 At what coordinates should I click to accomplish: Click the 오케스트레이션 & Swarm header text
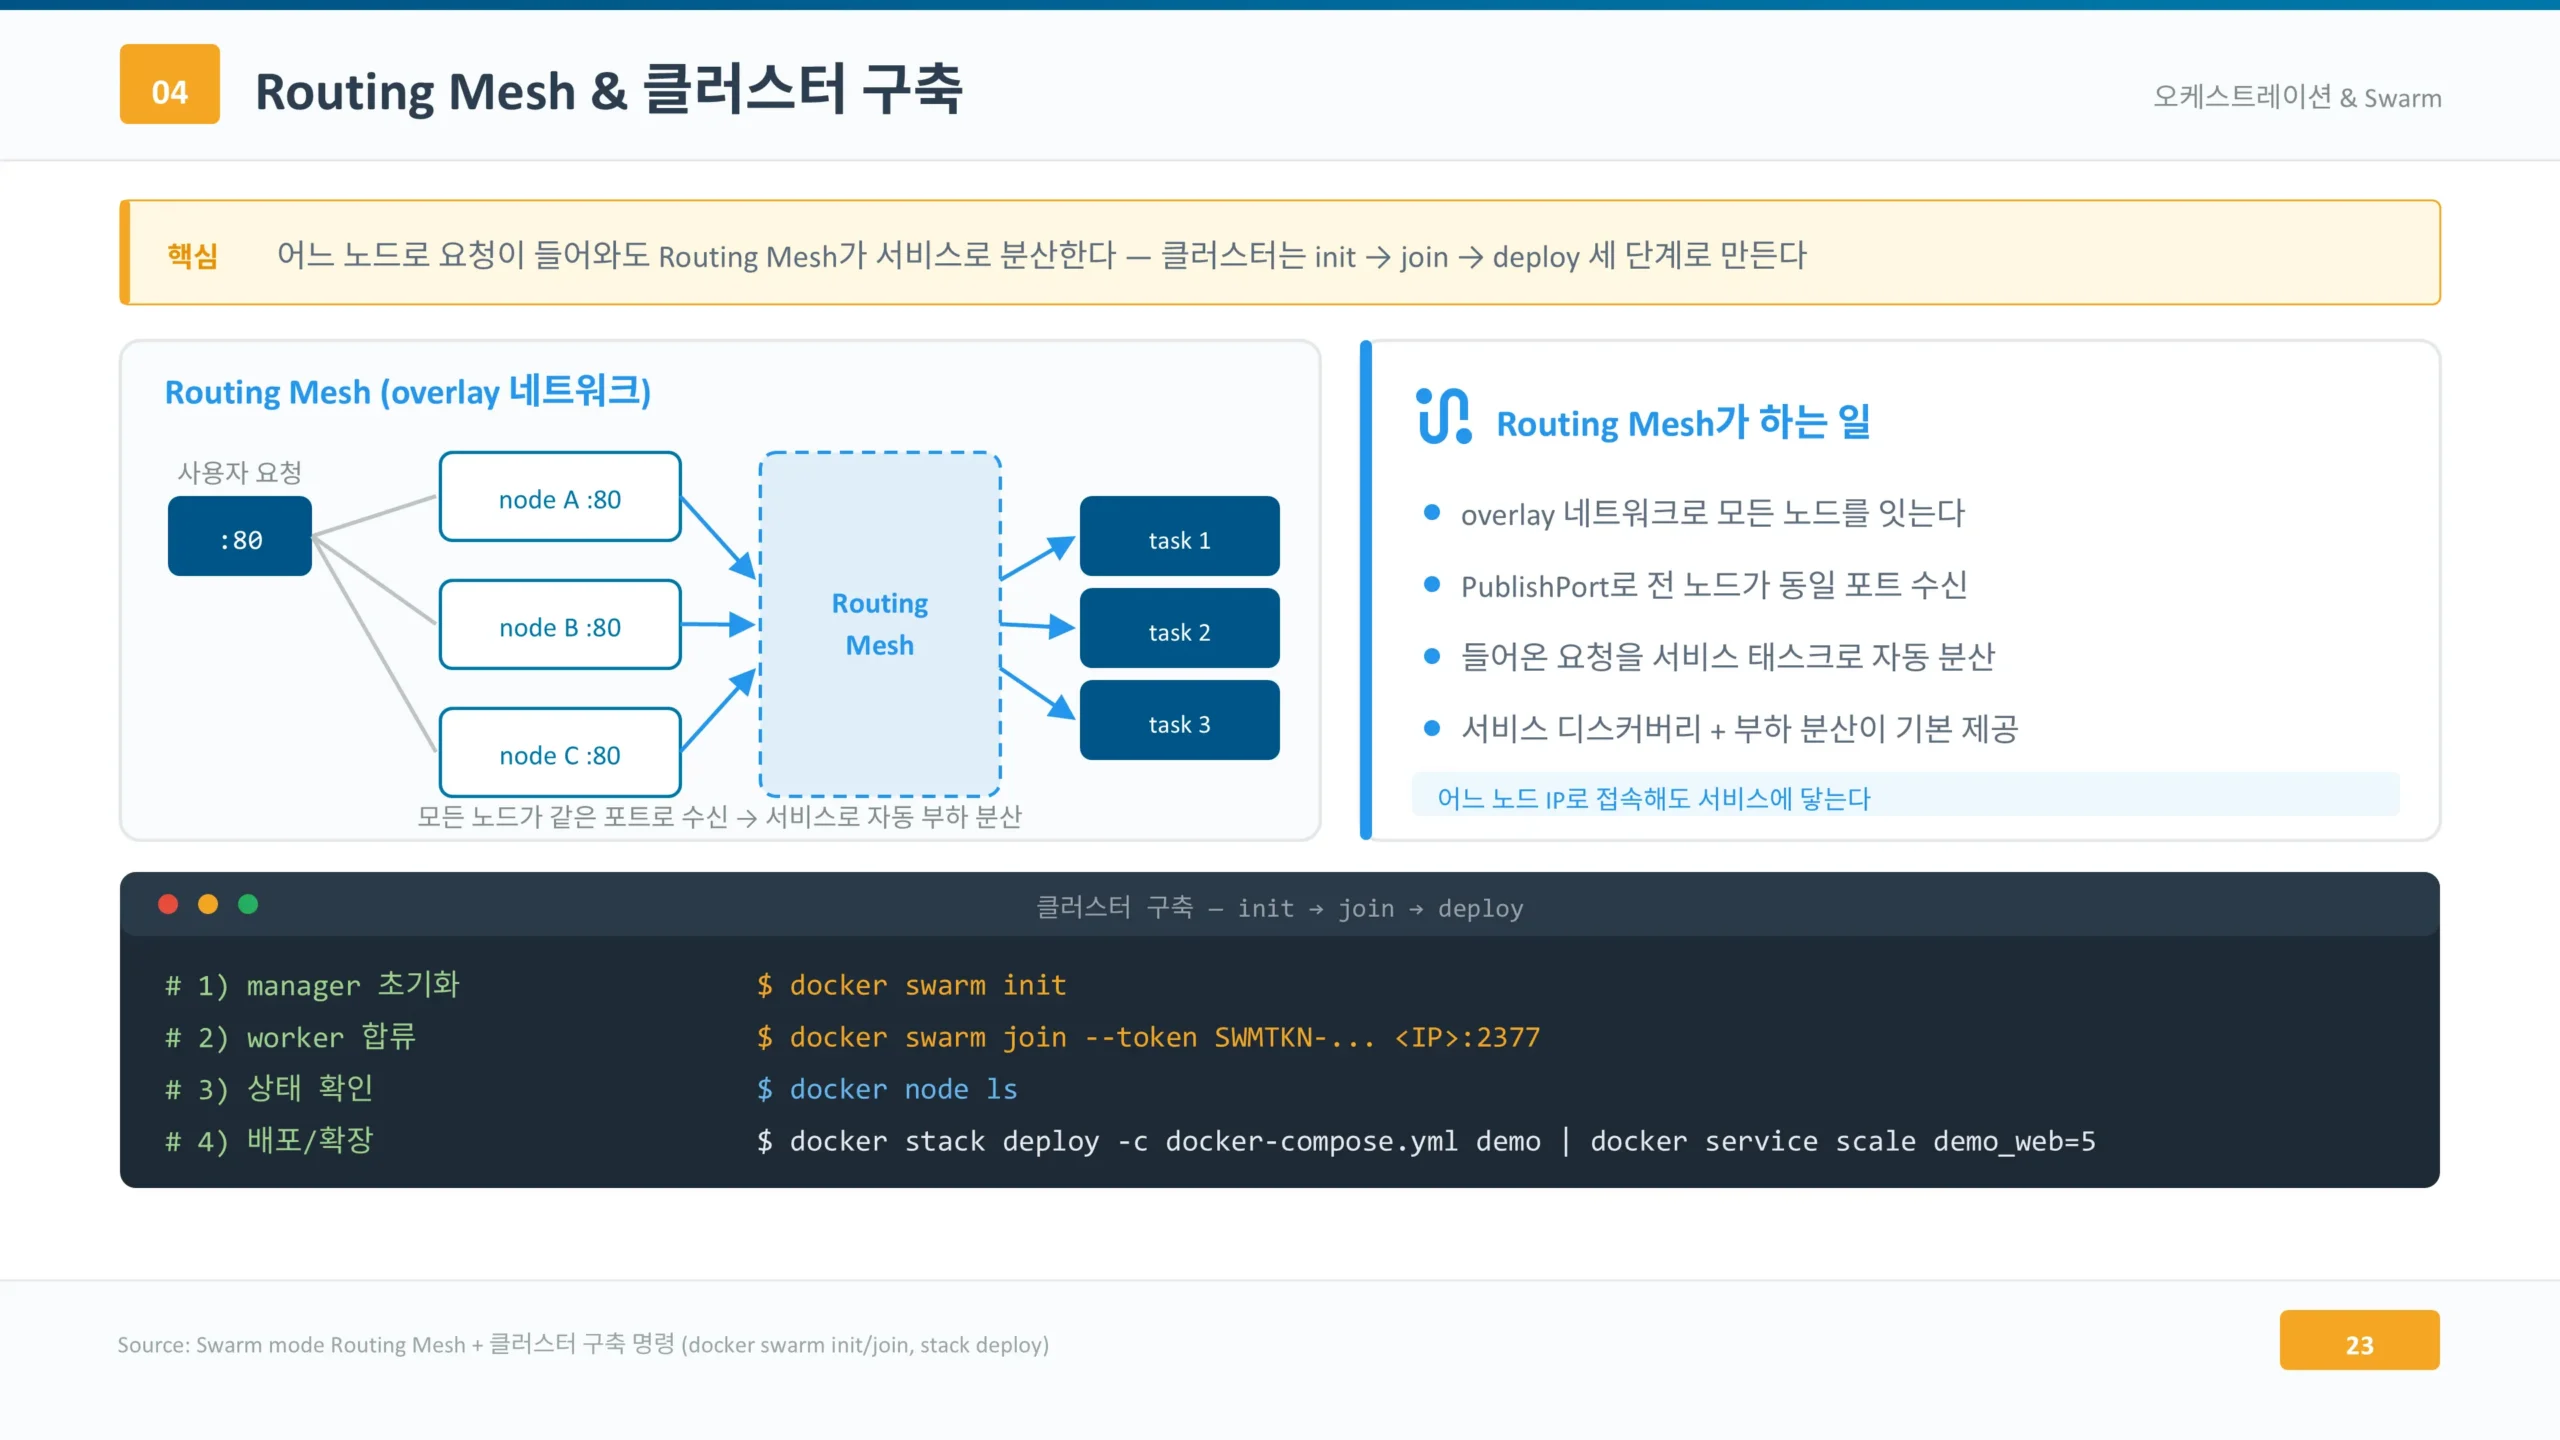coord(2297,97)
